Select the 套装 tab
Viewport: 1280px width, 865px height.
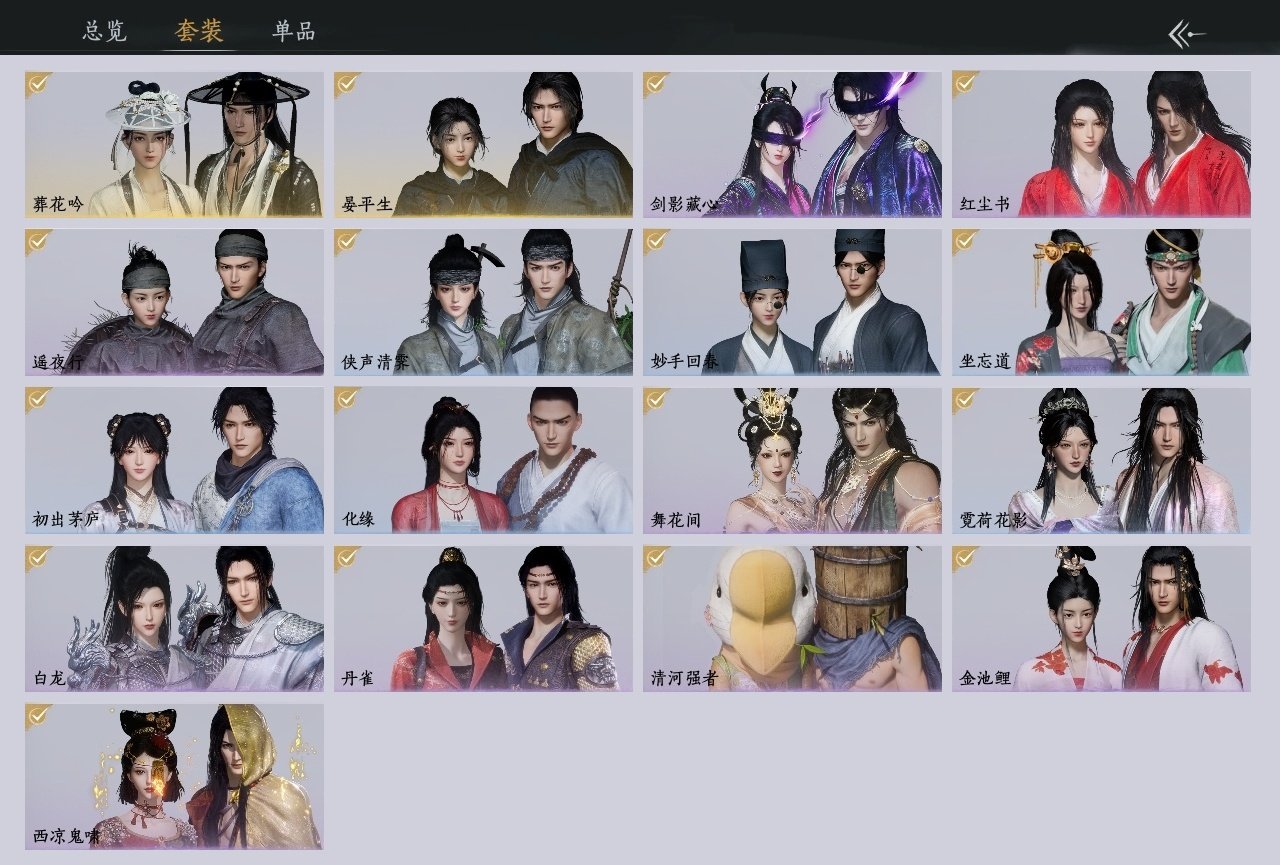pyautogui.click(x=199, y=31)
